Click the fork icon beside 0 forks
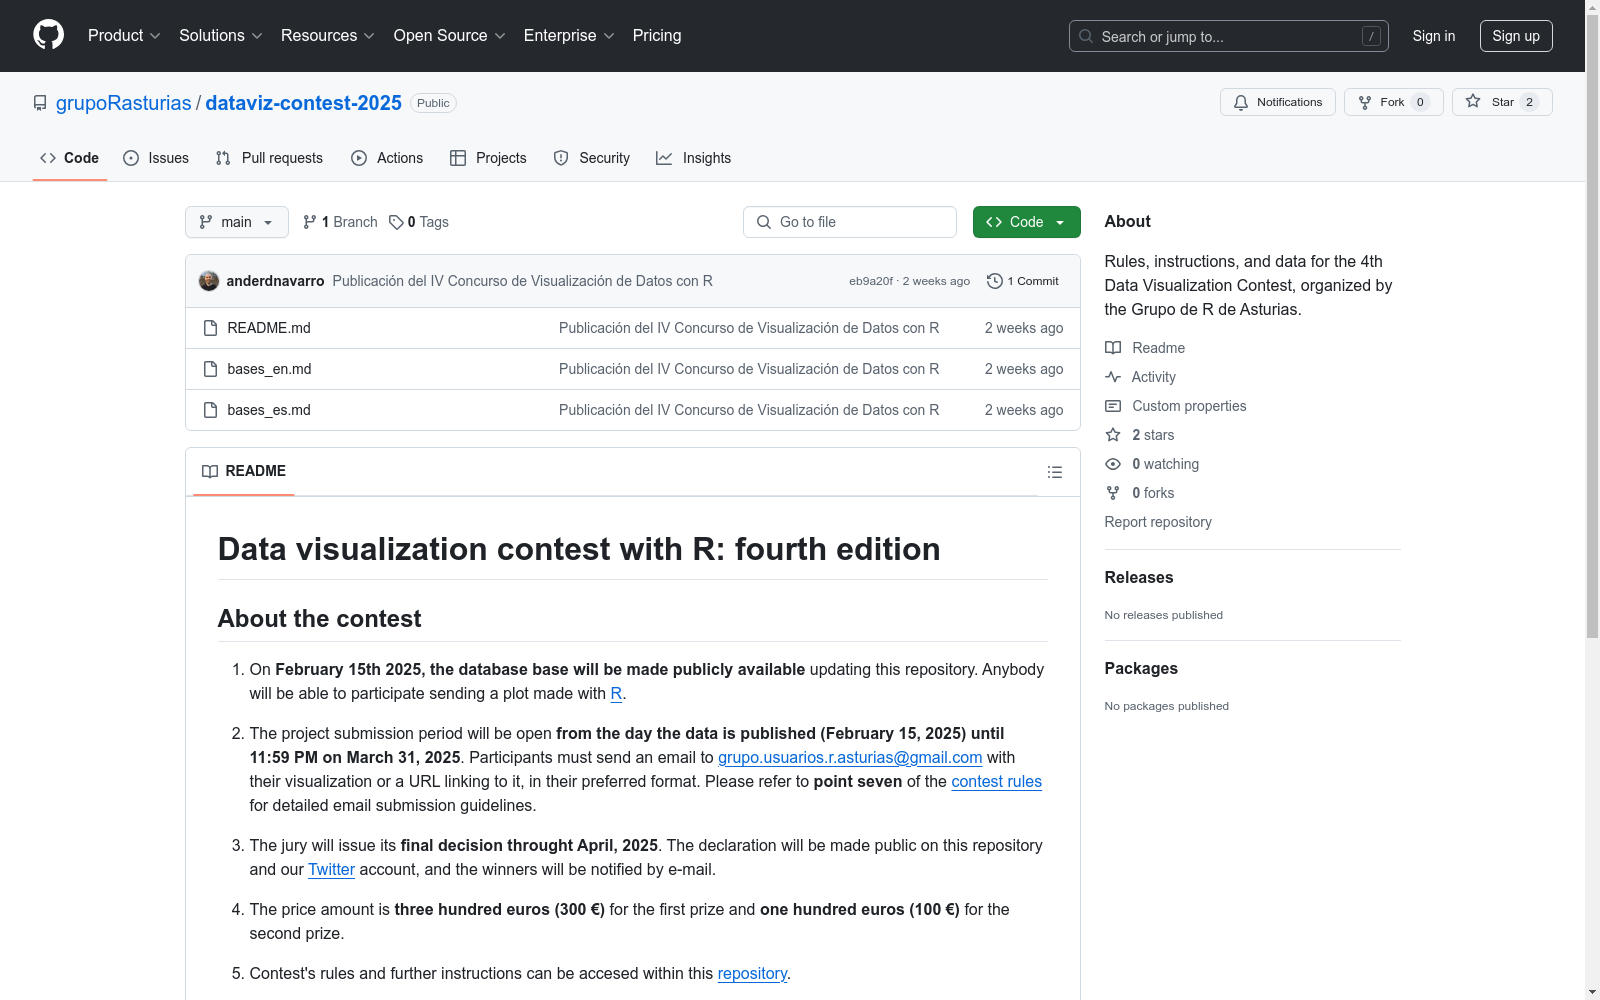 [1113, 493]
